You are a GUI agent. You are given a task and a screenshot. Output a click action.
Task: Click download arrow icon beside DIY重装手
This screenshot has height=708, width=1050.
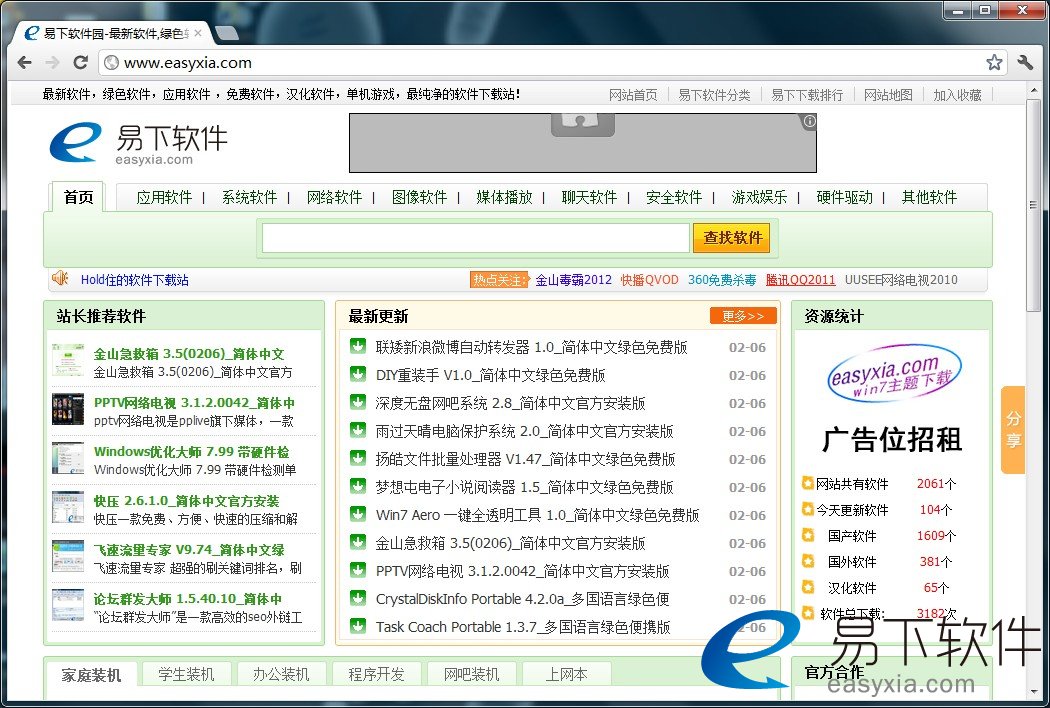pos(357,375)
